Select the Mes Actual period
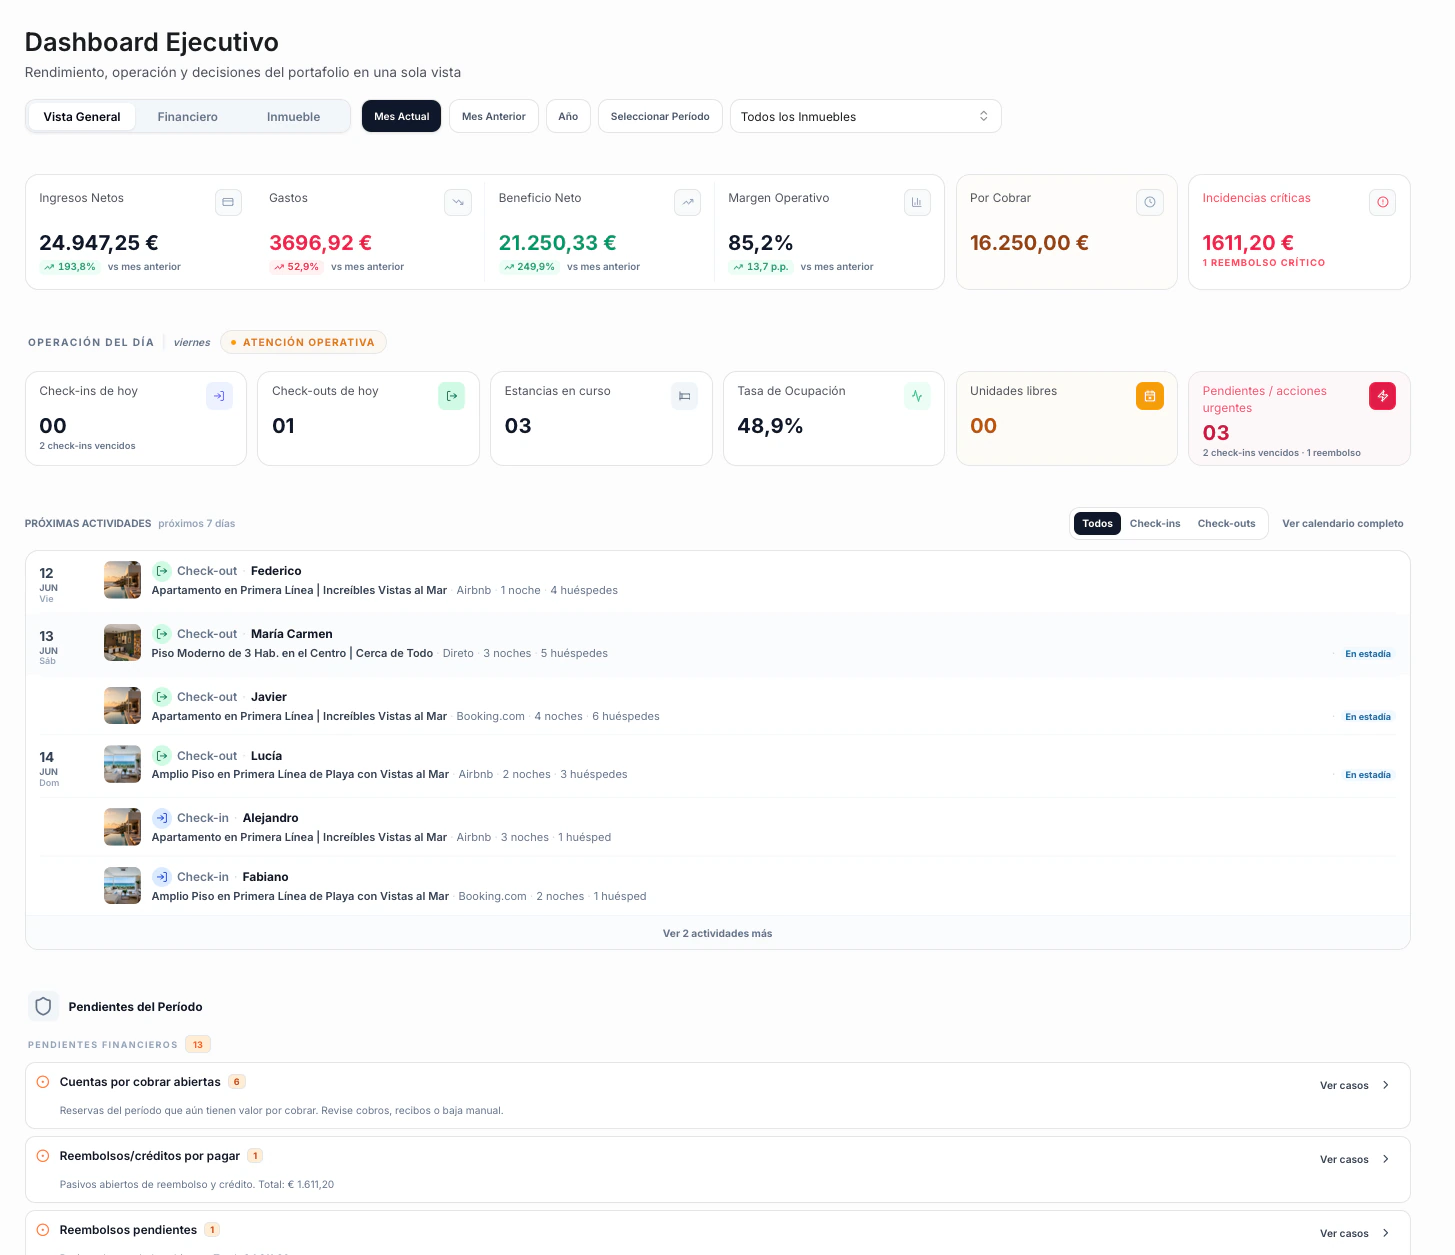Screen dimensions: 1455x1255 click(401, 116)
